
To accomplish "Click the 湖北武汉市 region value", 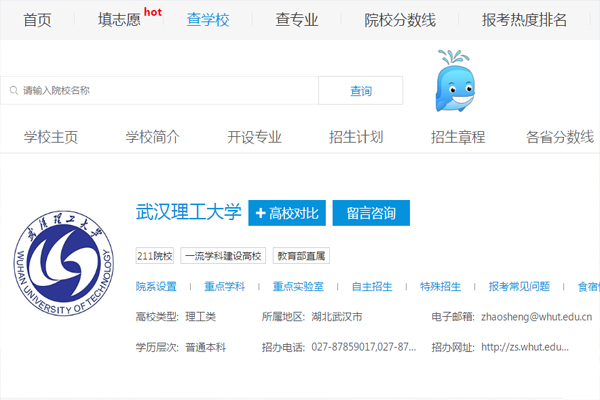I will point(337,317).
